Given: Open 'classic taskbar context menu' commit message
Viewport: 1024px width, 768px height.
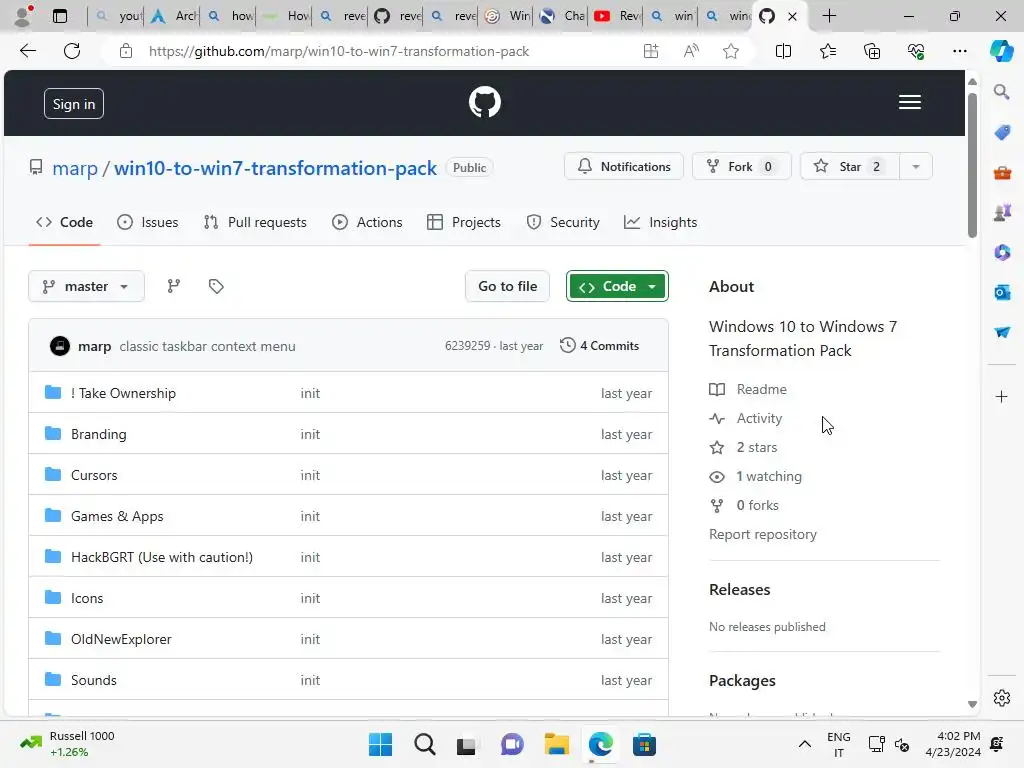Looking at the screenshot, I should [207, 346].
